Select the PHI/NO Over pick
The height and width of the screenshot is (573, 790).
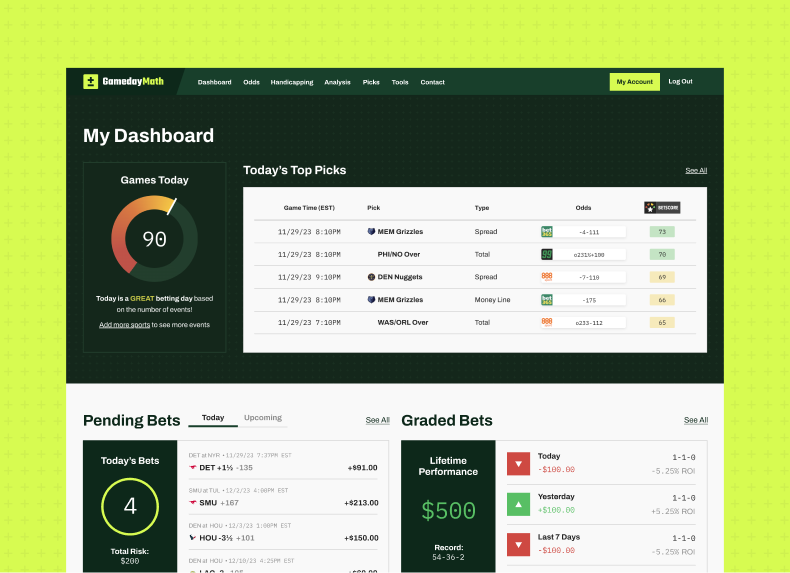399,254
